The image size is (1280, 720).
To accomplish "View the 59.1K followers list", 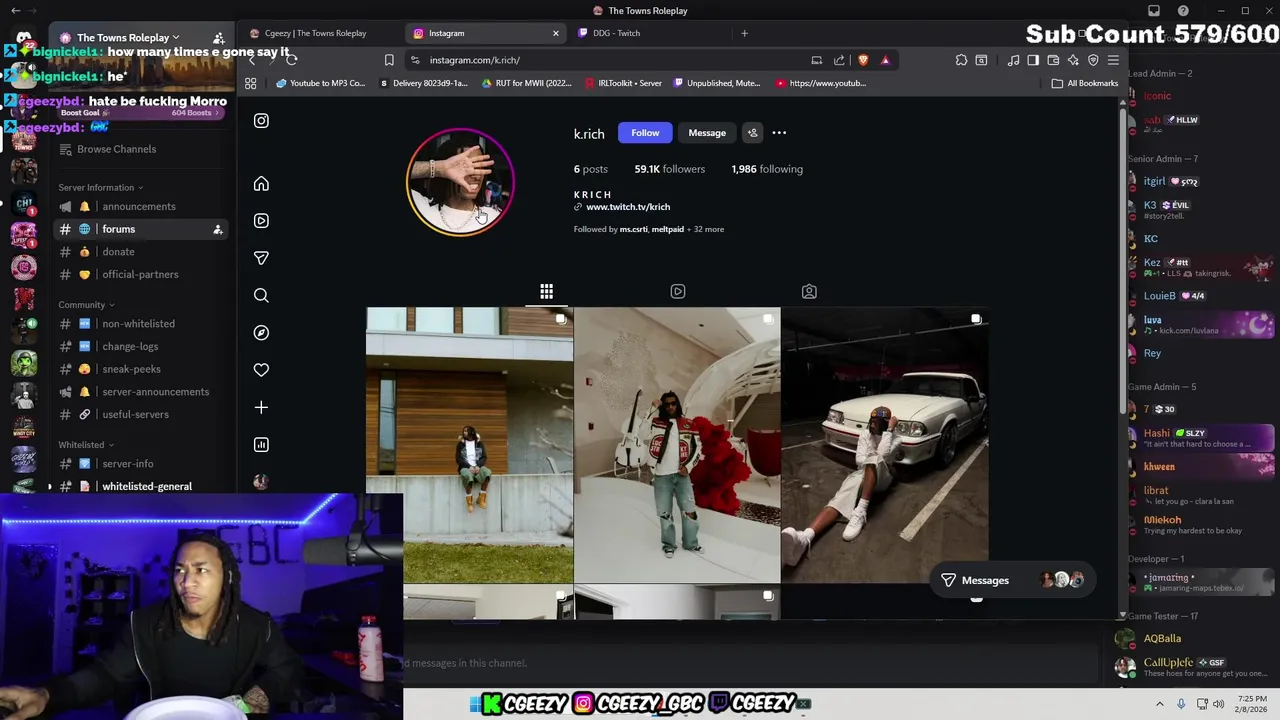I will coord(670,169).
